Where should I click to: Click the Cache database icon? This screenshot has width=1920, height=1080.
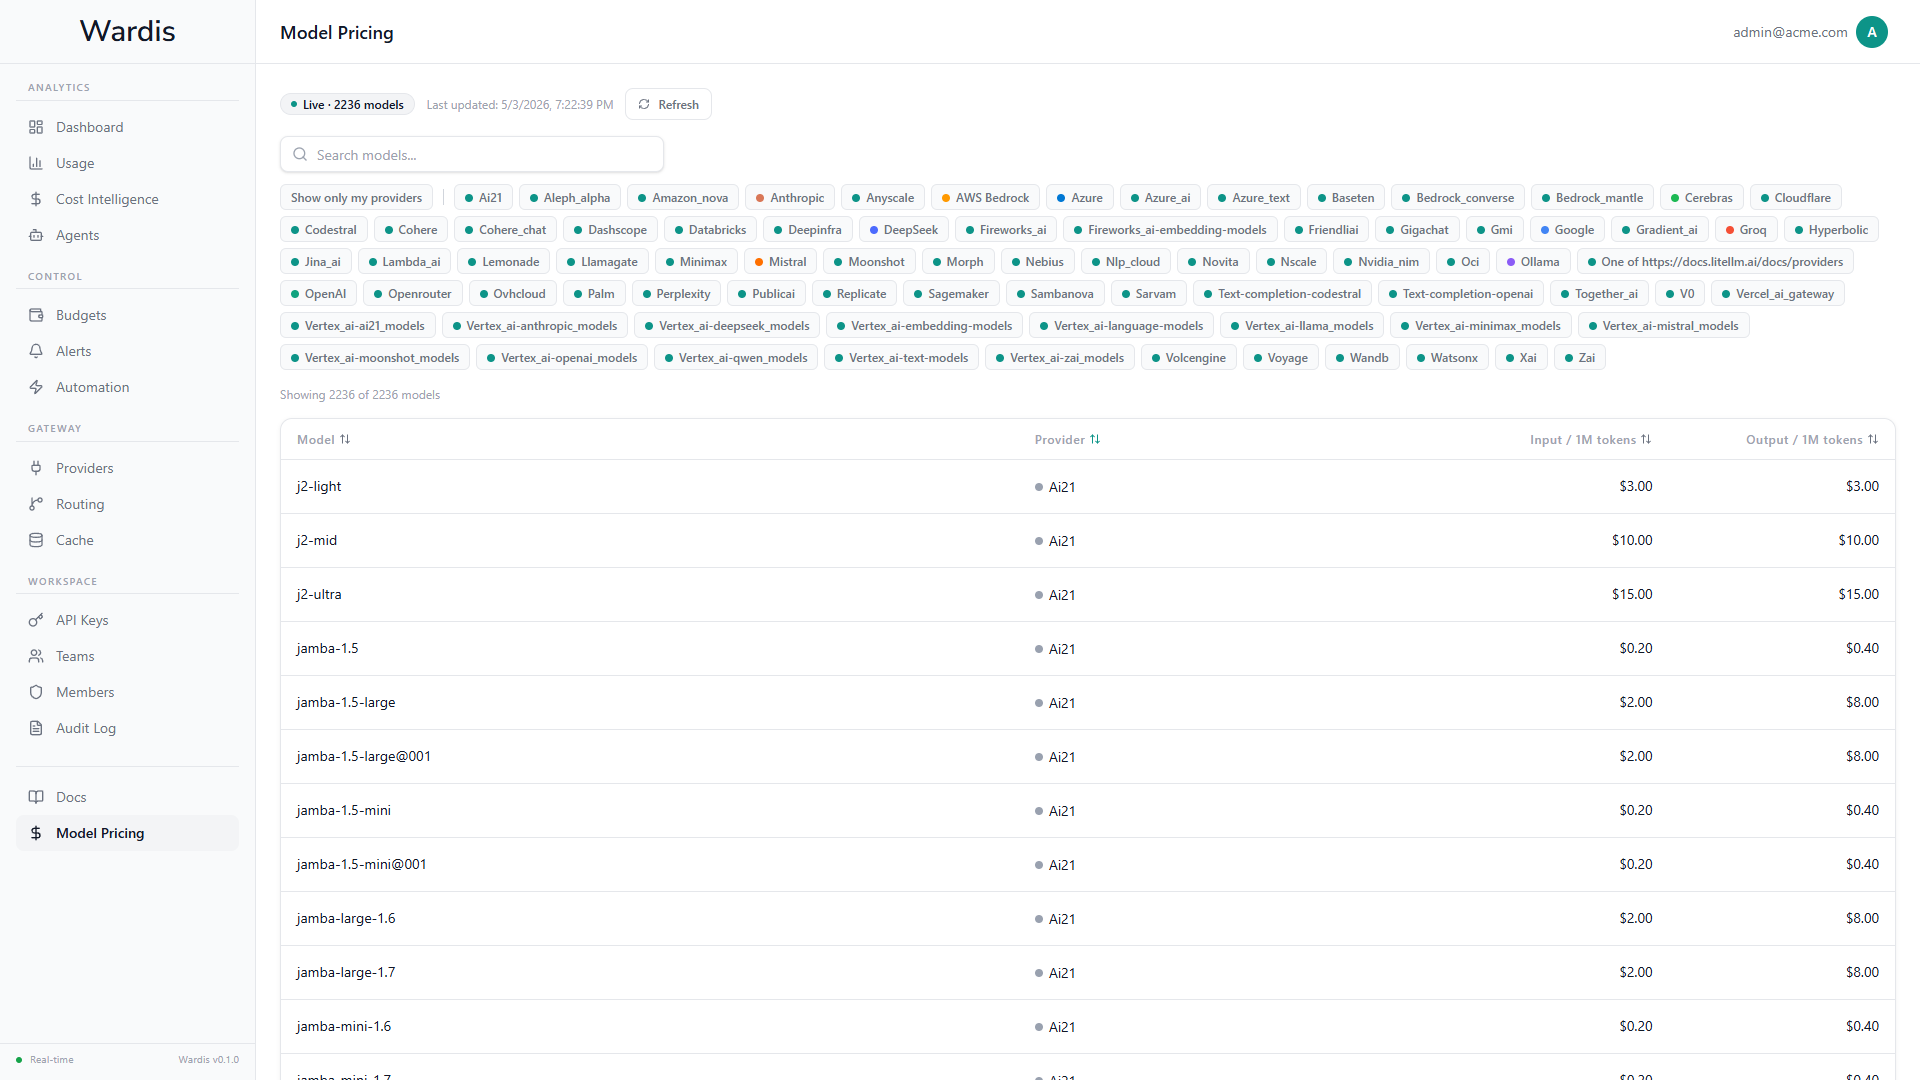point(36,540)
